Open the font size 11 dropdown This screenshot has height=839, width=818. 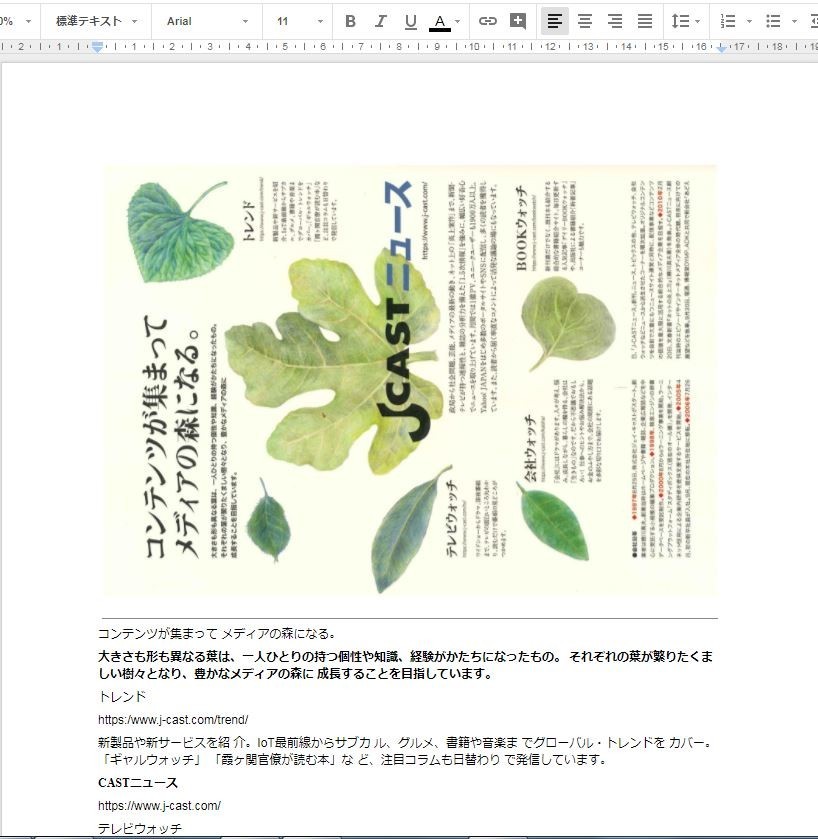(x=300, y=21)
